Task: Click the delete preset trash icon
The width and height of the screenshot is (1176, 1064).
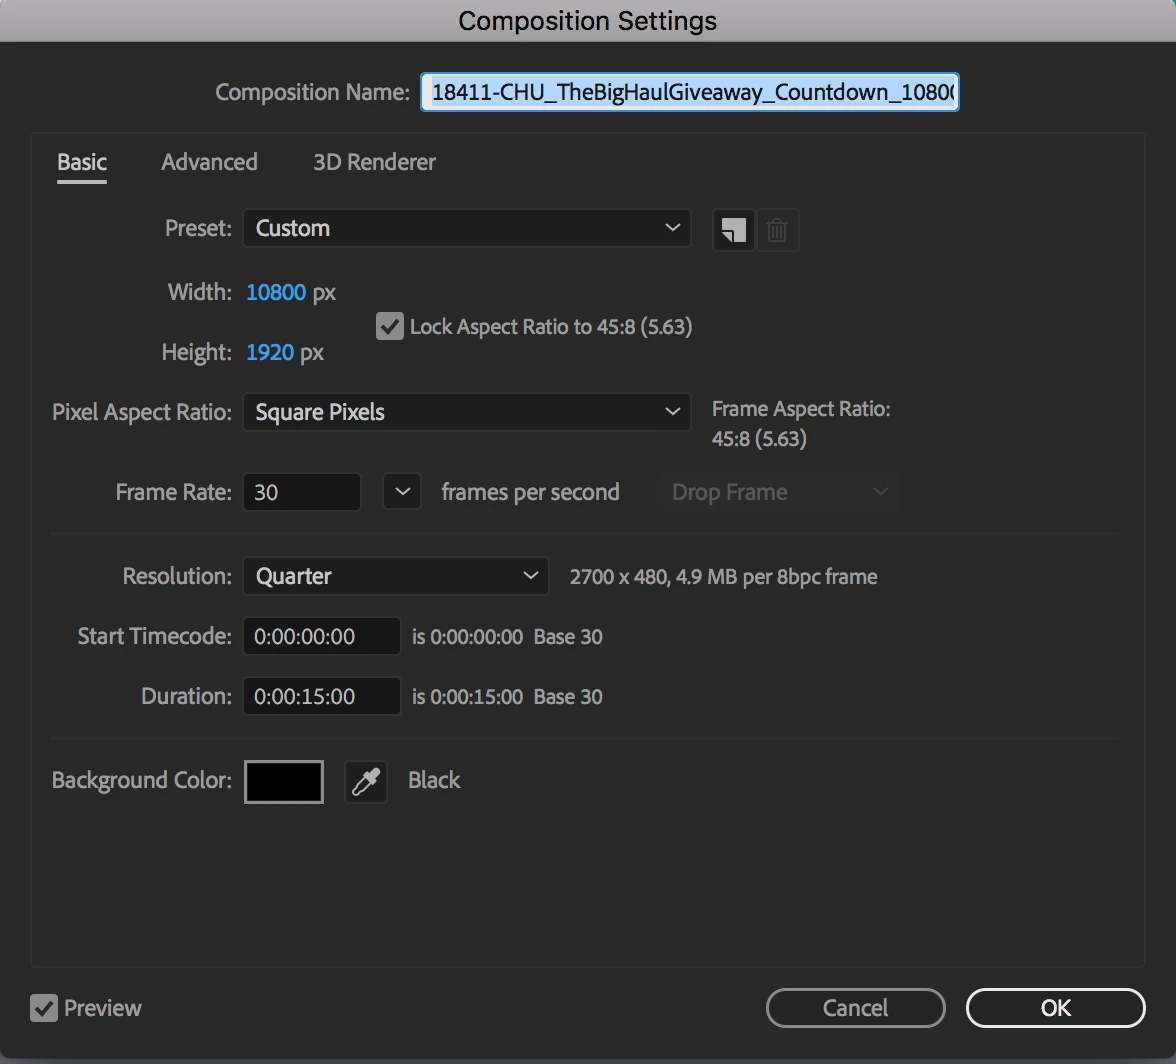Action: pyautogui.click(x=777, y=229)
